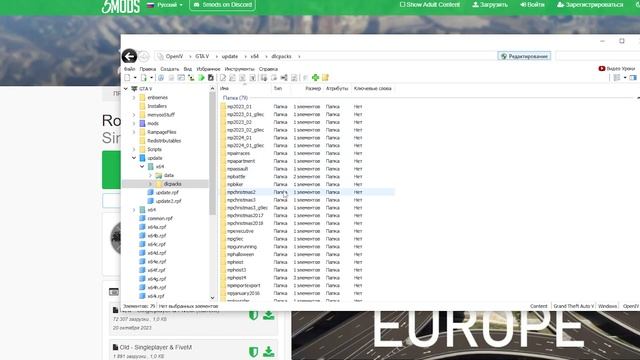Click GTA V in the breadcrumb path
Viewport: 640px width, 360px height.
point(202,56)
